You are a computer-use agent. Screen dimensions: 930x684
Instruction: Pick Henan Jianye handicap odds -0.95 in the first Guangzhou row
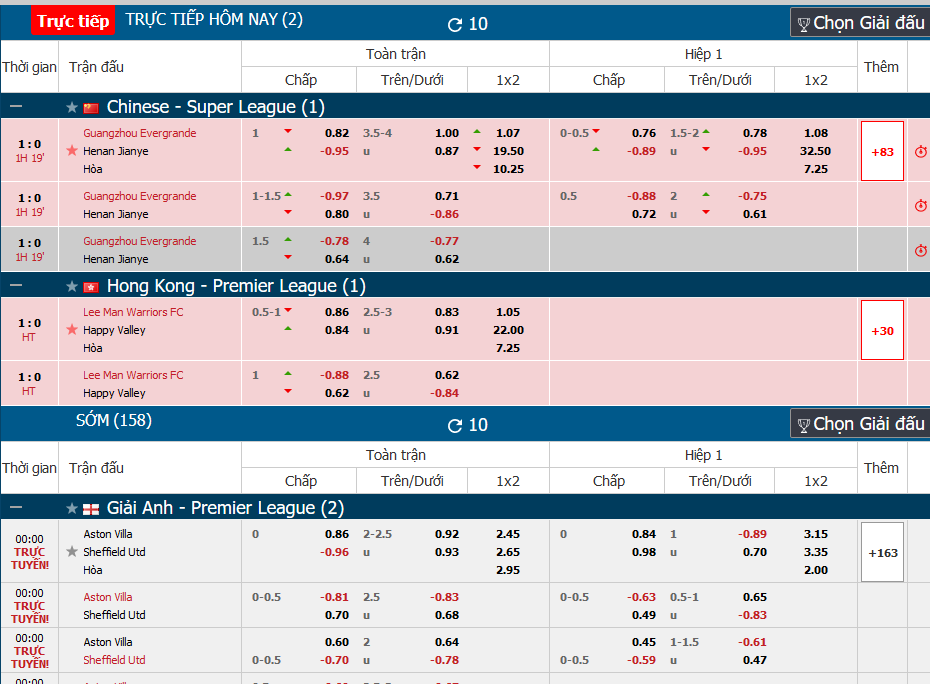click(x=335, y=151)
